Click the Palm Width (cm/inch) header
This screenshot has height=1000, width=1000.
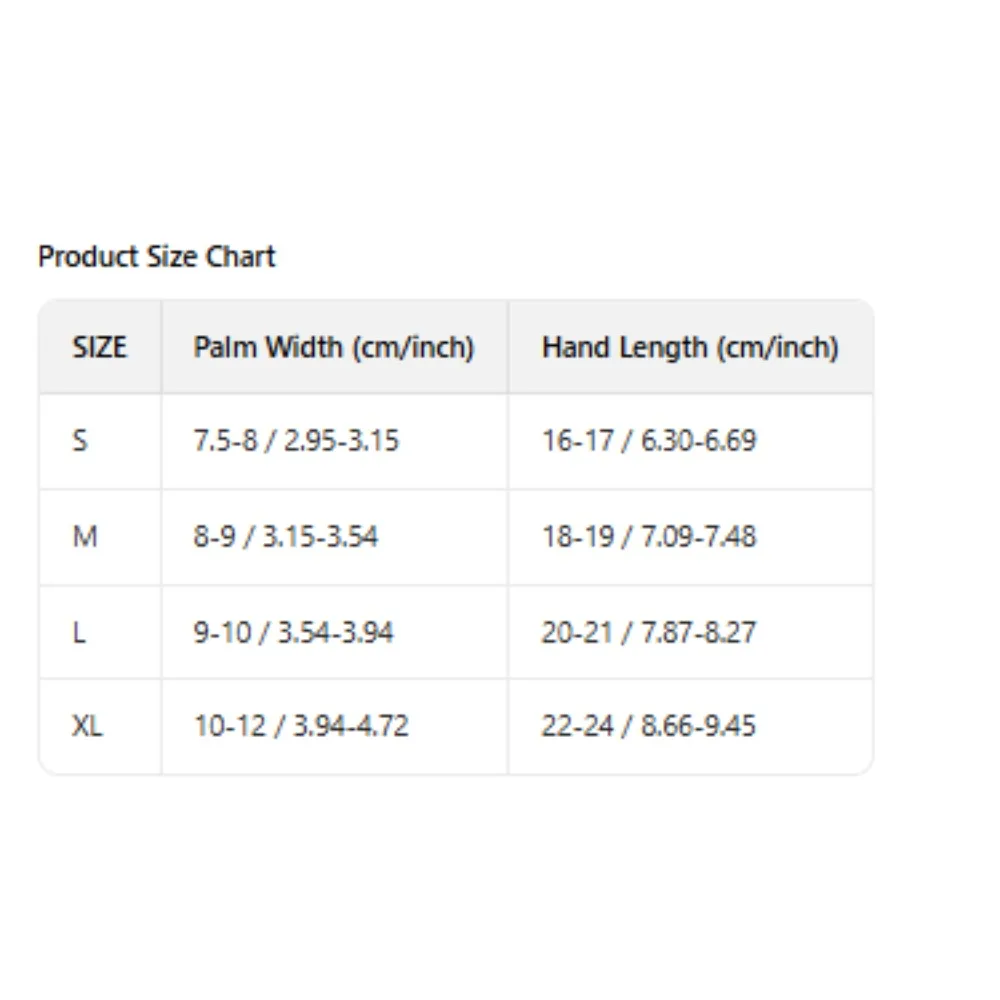click(x=333, y=348)
